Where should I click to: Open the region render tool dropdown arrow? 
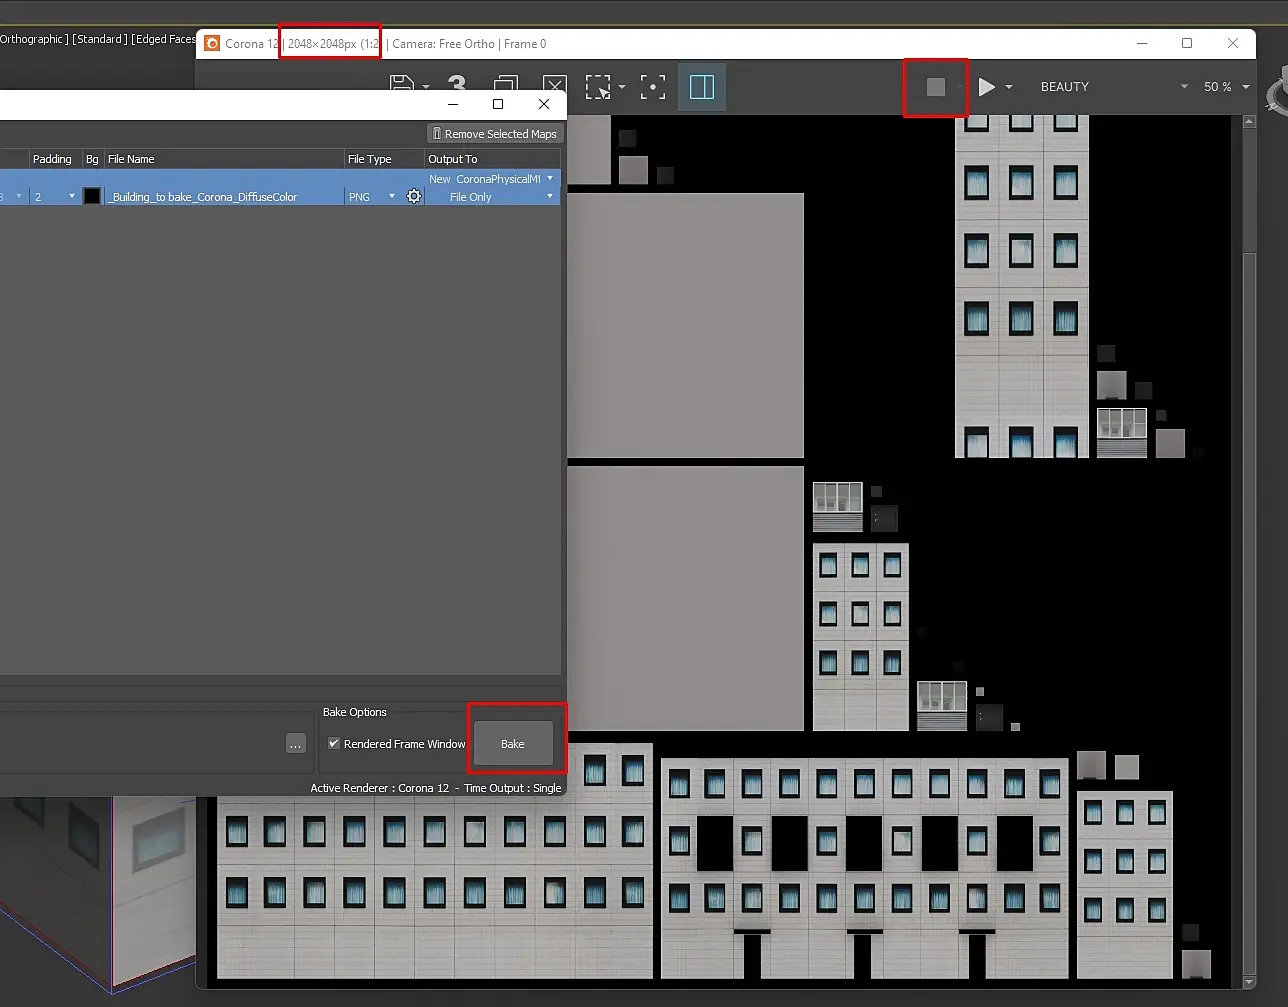[x=622, y=87]
